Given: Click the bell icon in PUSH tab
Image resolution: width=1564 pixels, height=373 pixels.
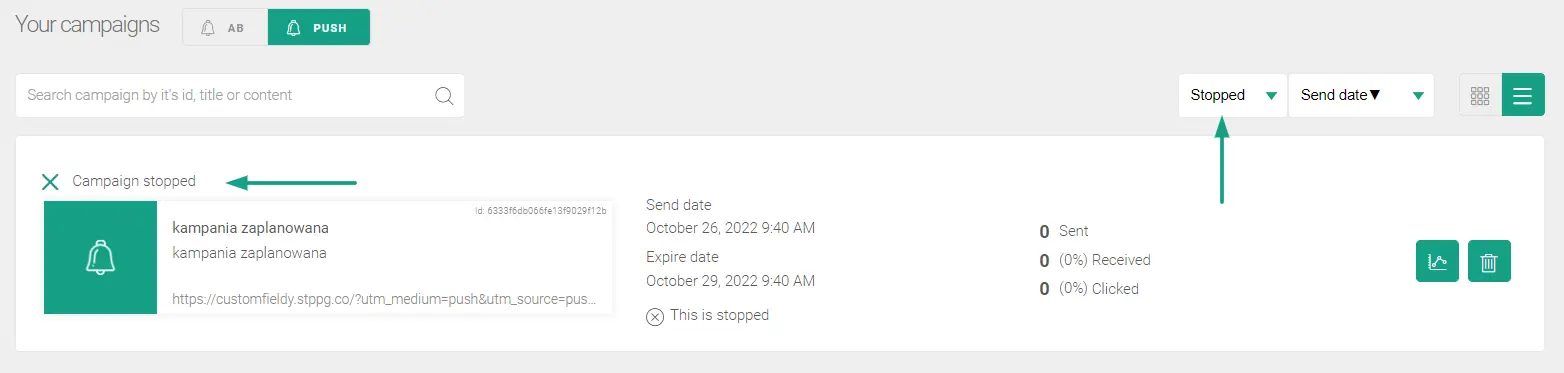Looking at the screenshot, I should 294,28.
